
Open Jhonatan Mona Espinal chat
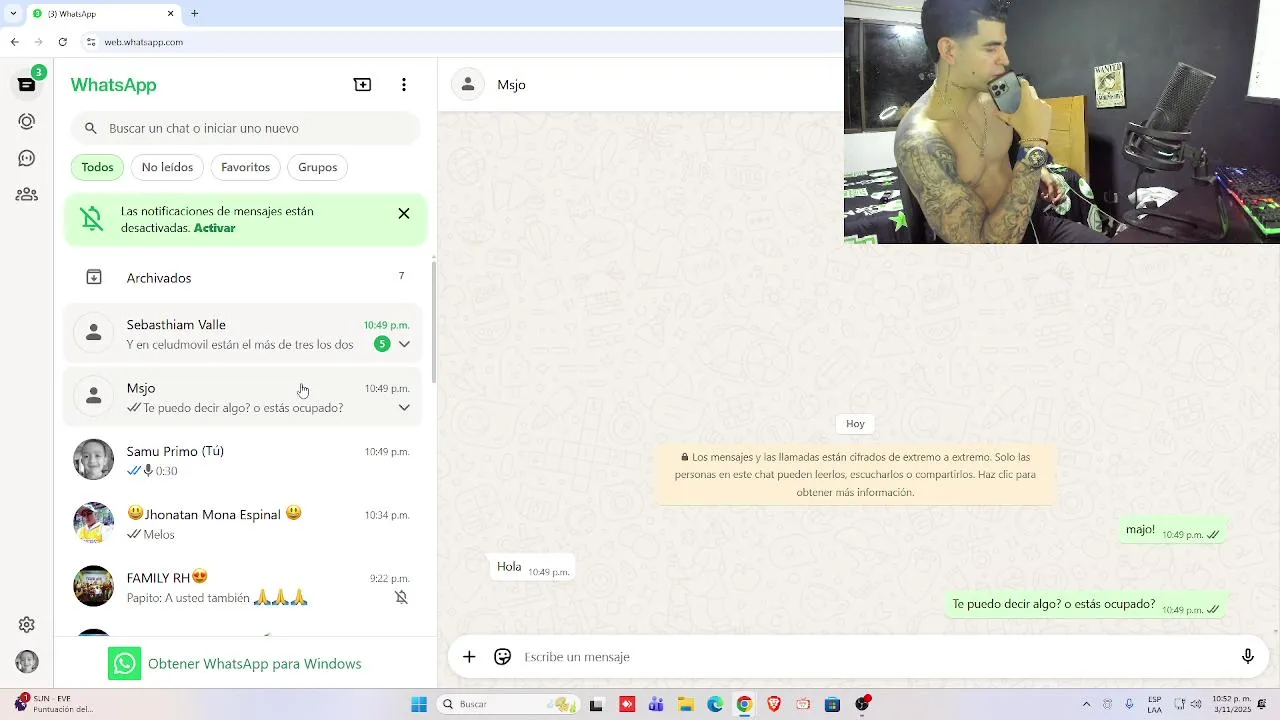click(244, 523)
